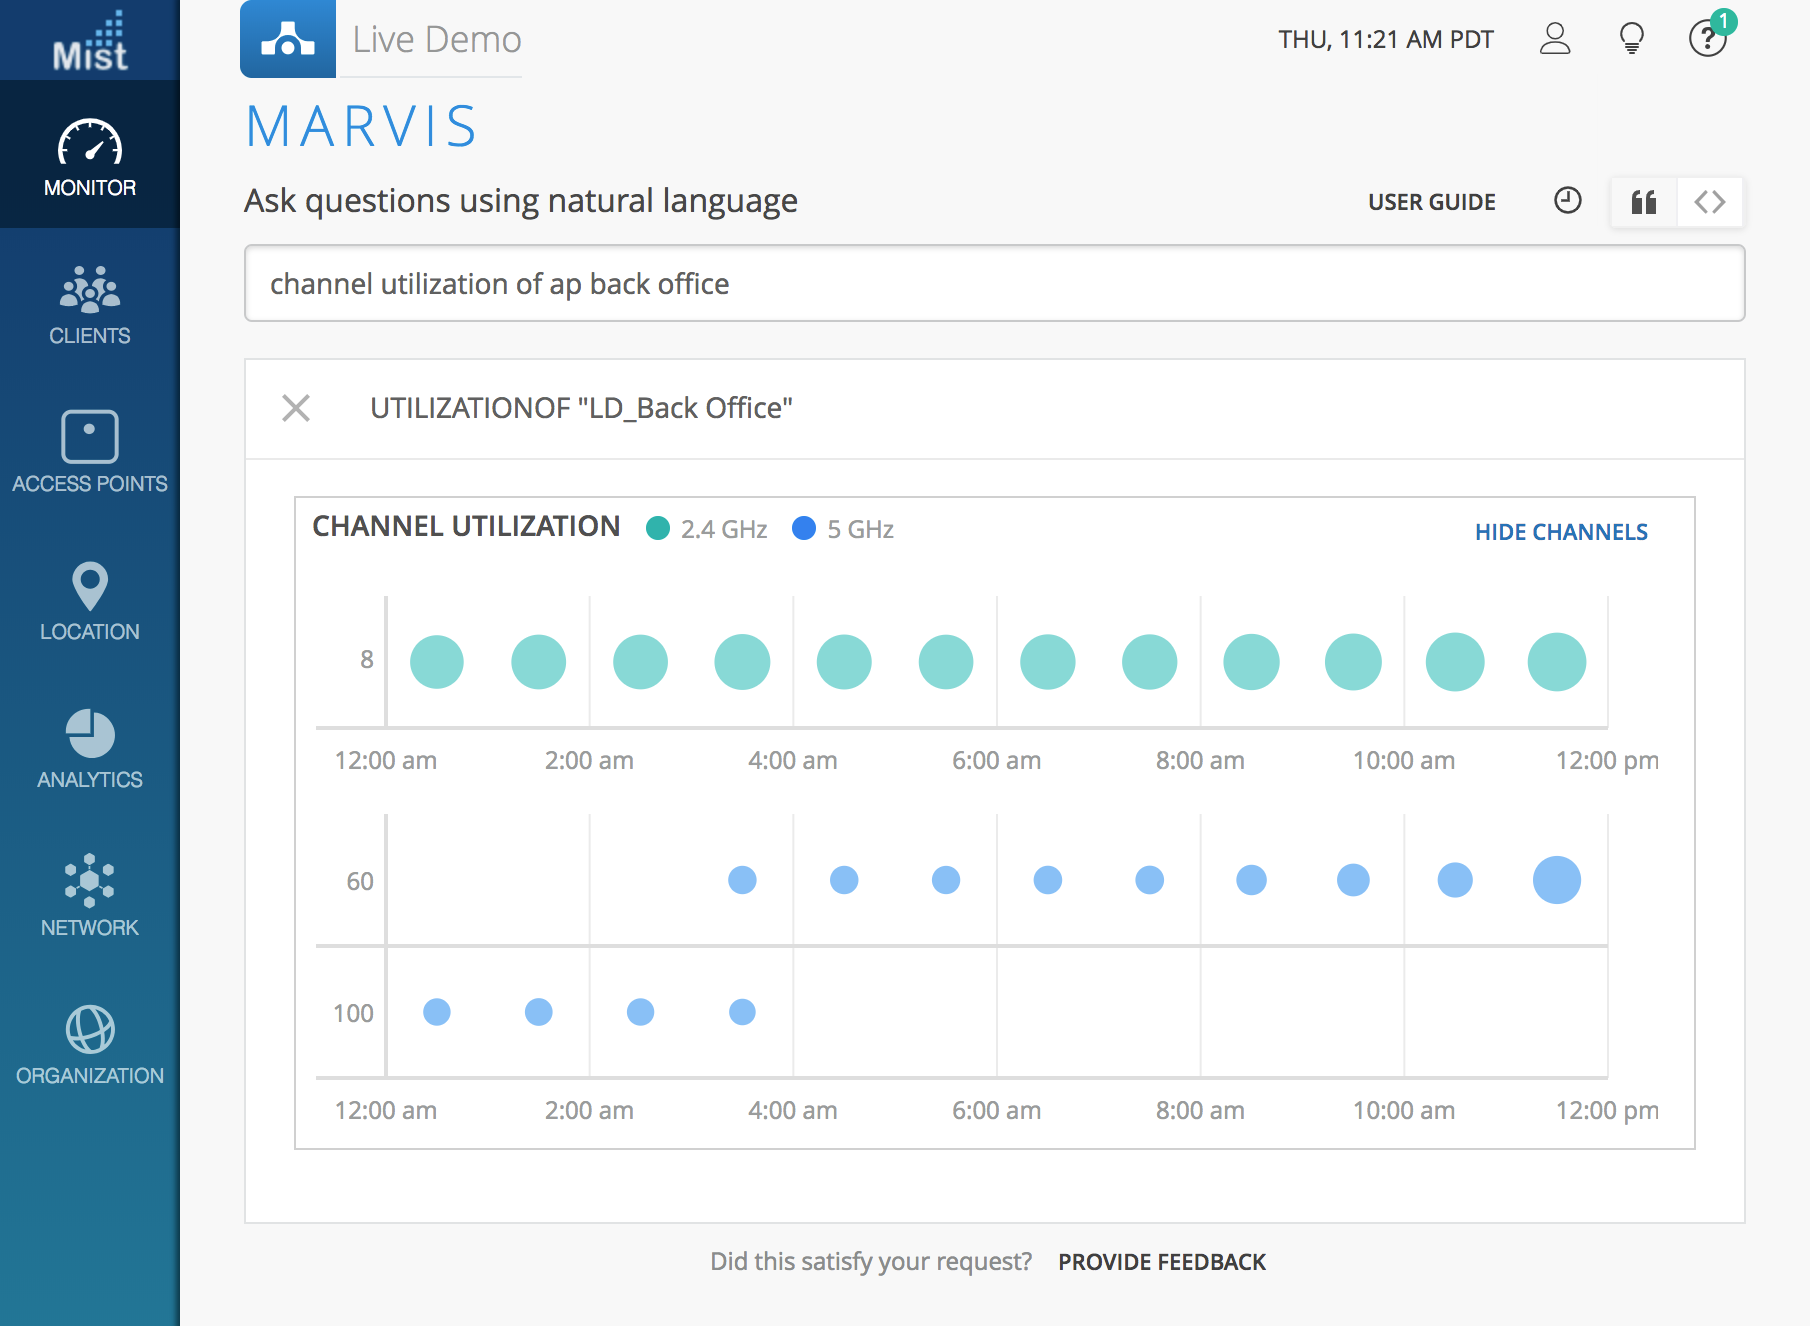Open help menu with notification badge
This screenshot has height=1326, width=1810.
pyautogui.click(x=1707, y=39)
